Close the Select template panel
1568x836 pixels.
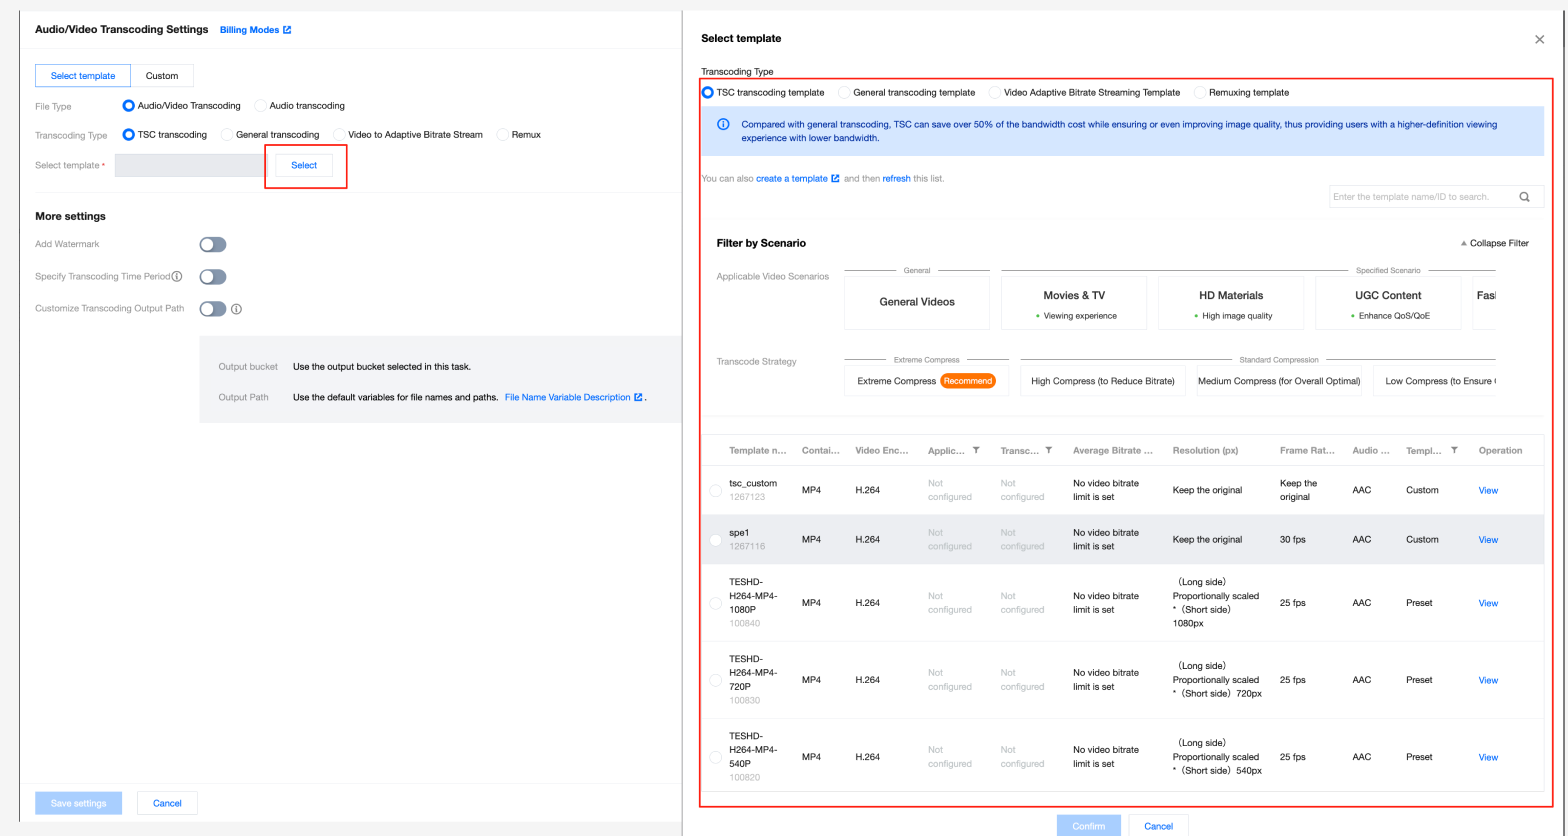1539,40
